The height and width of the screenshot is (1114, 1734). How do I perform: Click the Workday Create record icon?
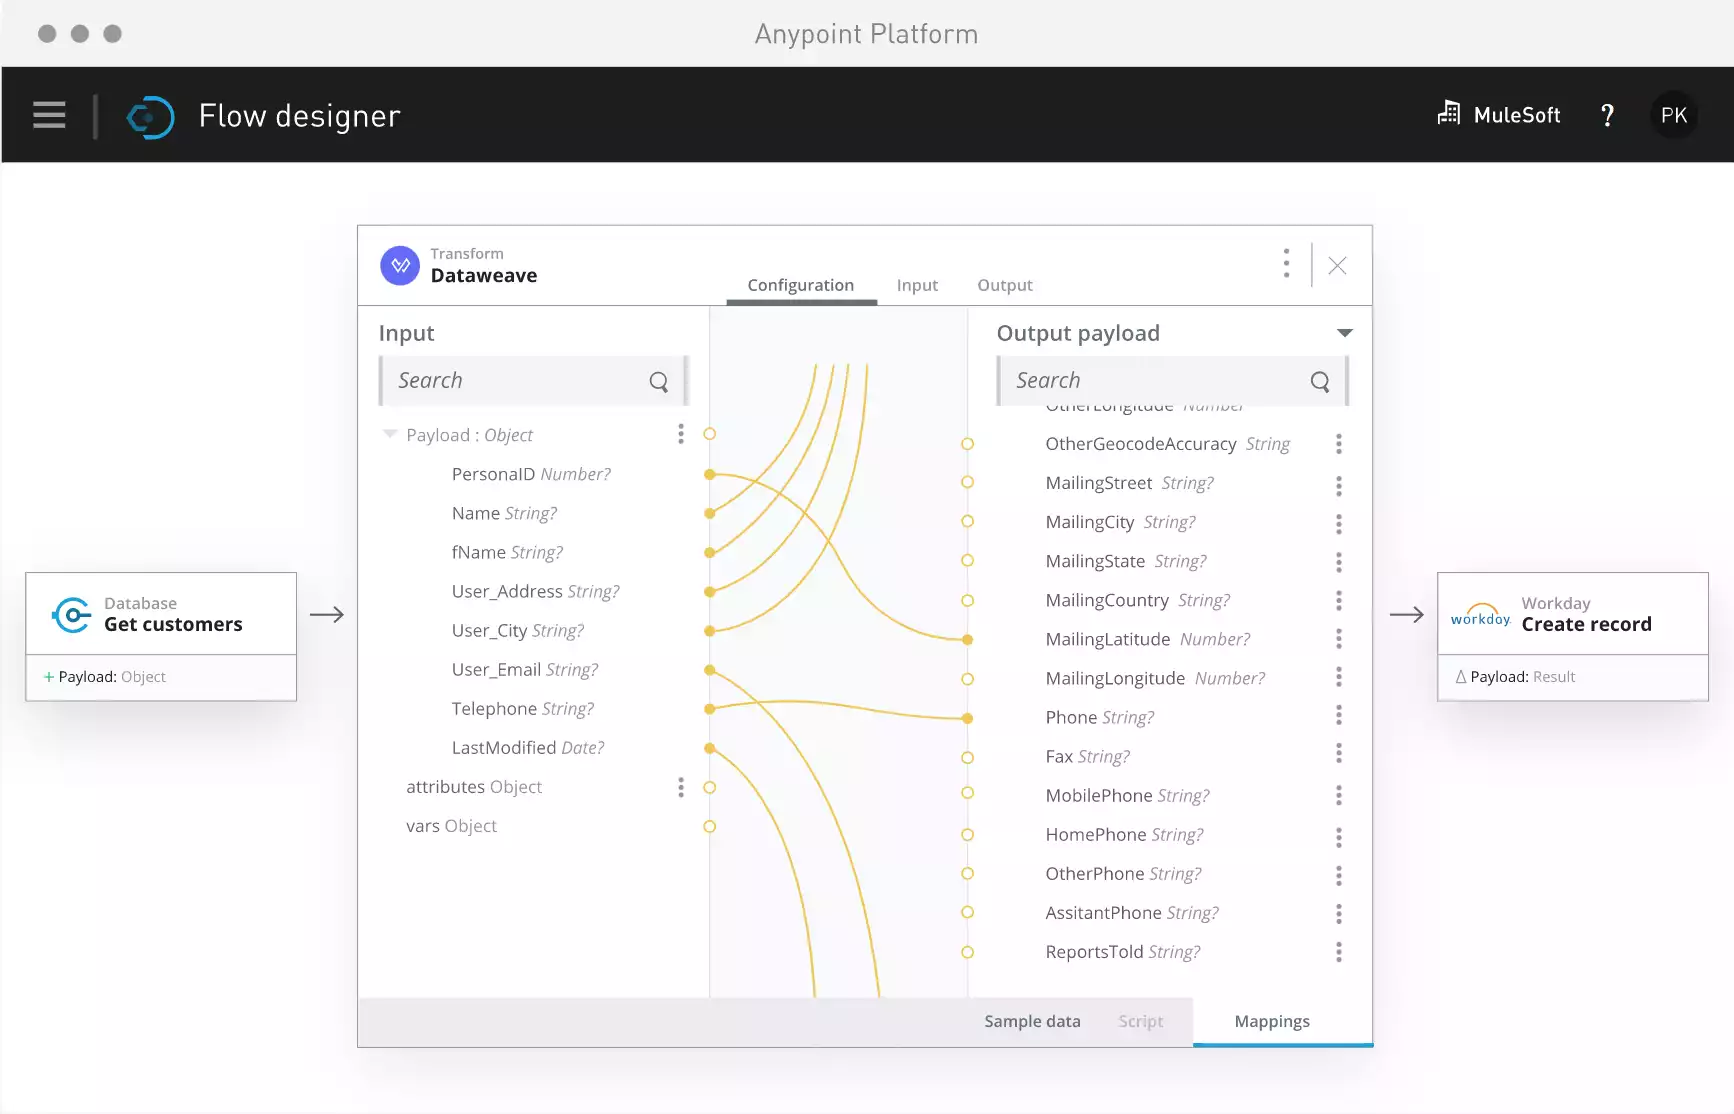(x=1481, y=614)
